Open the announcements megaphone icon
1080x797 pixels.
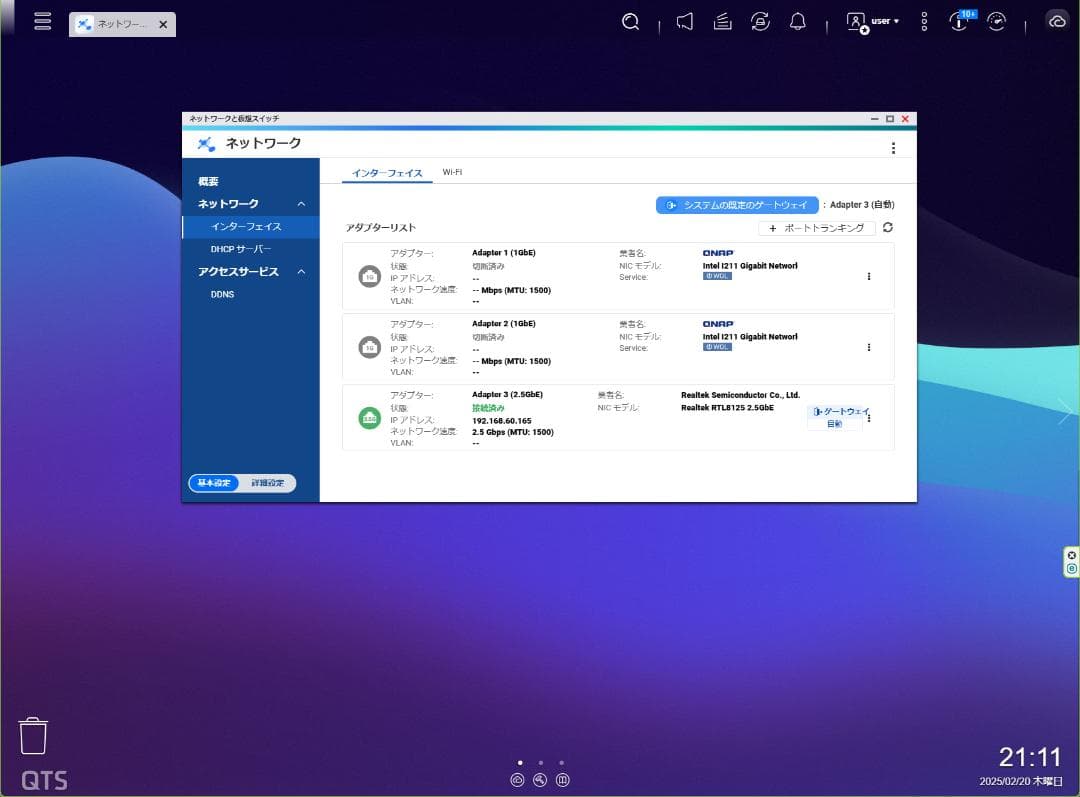tap(684, 21)
